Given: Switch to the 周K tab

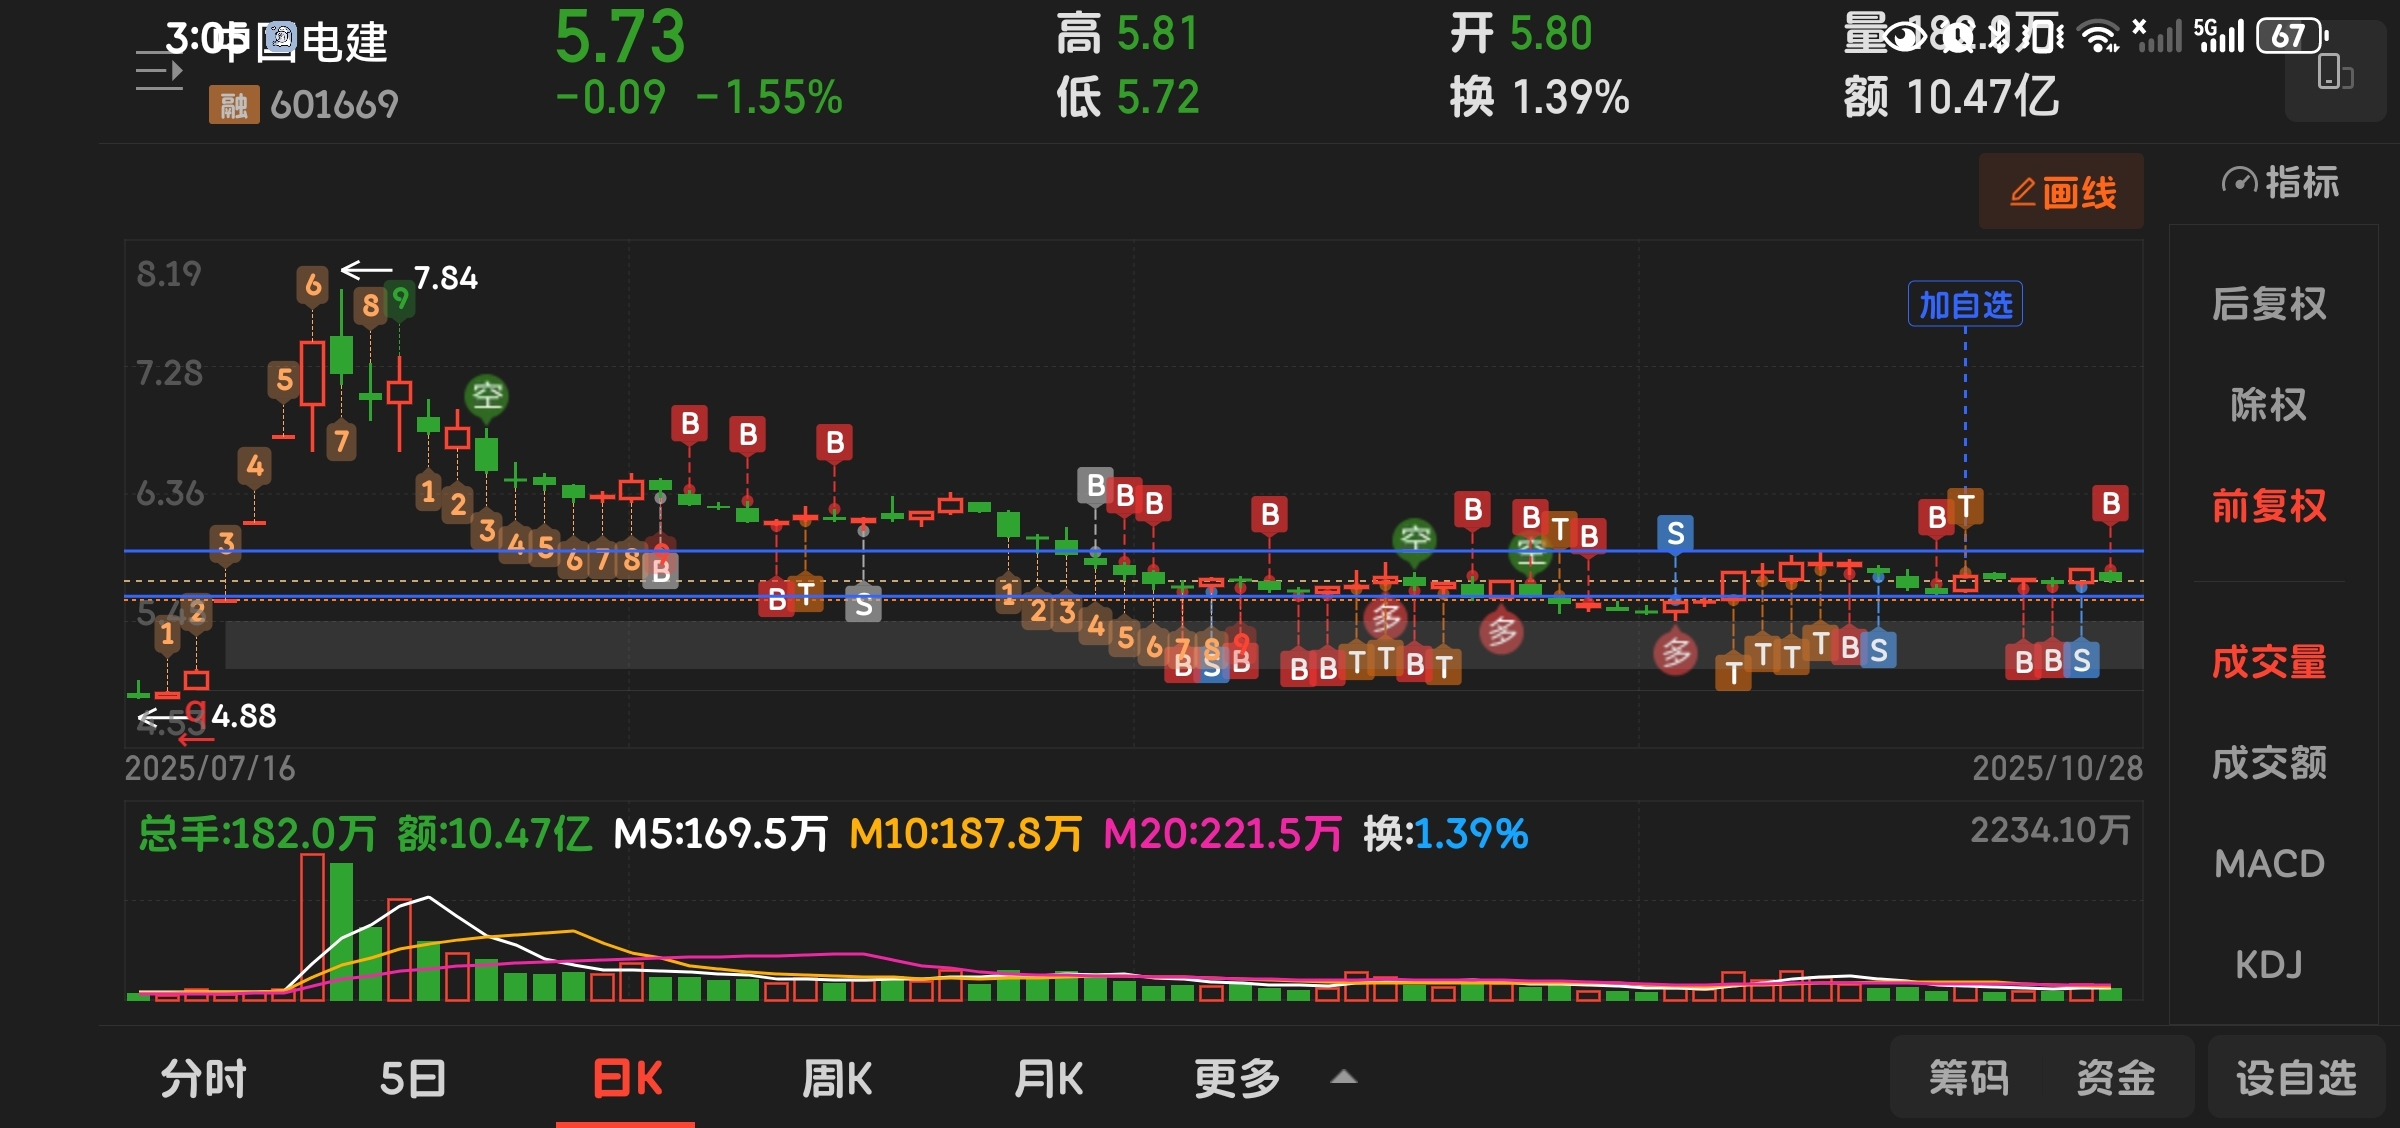Looking at the screenshot, I should point(836,1078).
